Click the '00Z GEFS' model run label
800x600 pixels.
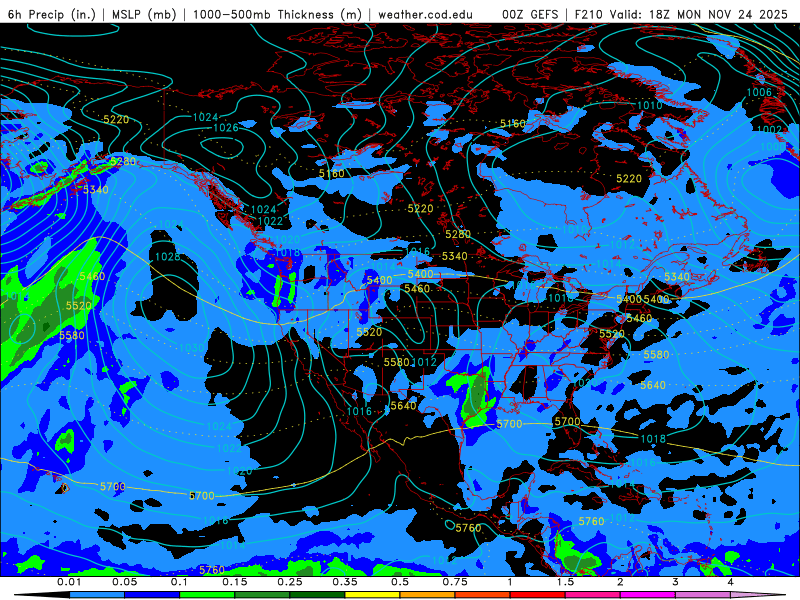coord(531,14)
